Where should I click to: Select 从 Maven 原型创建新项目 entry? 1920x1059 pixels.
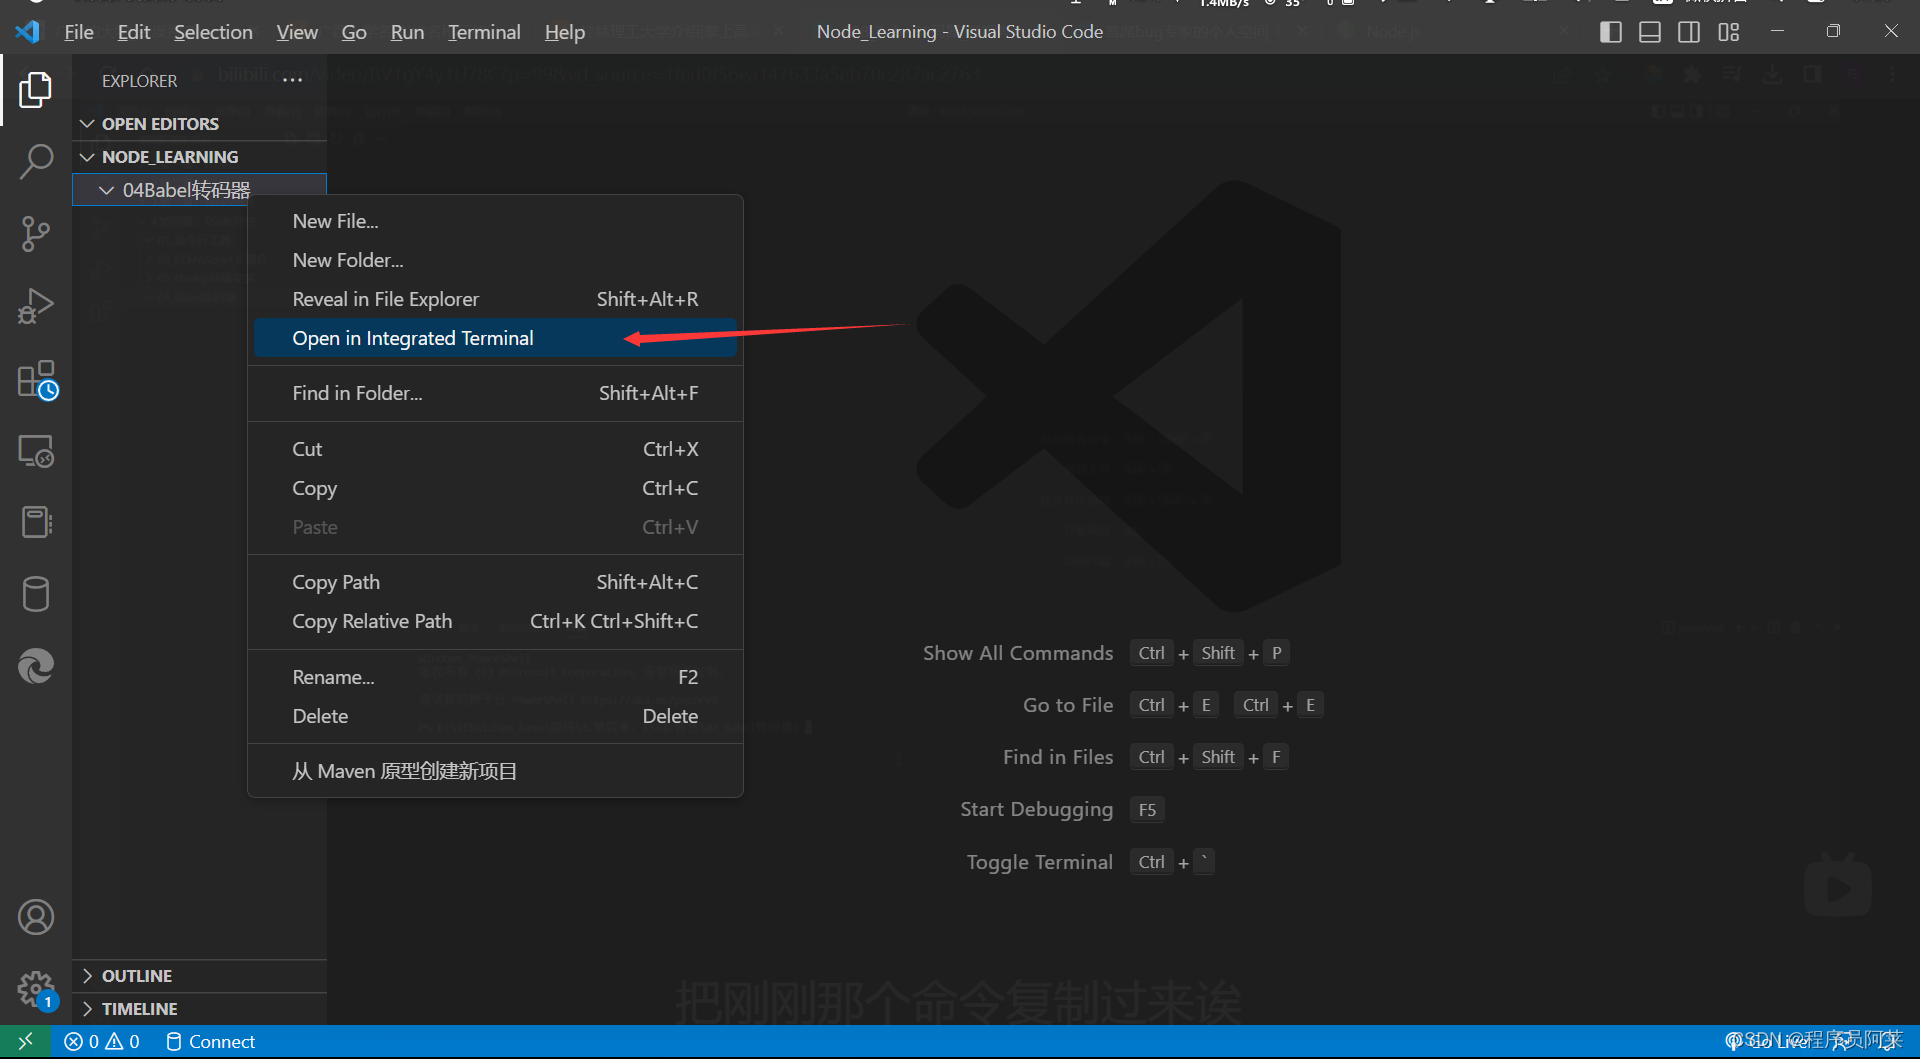click(x=495, y=771)
